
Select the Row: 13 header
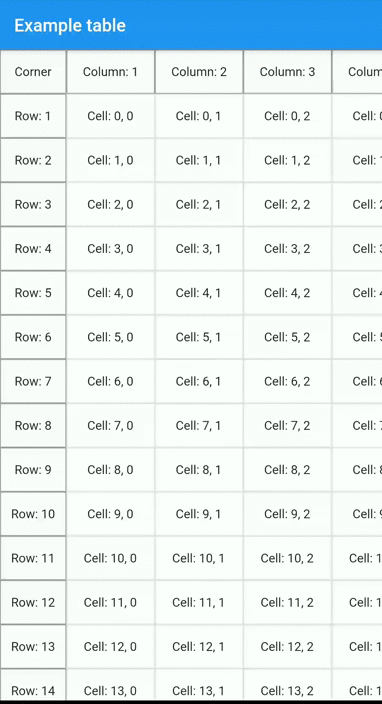coord(33,647)
